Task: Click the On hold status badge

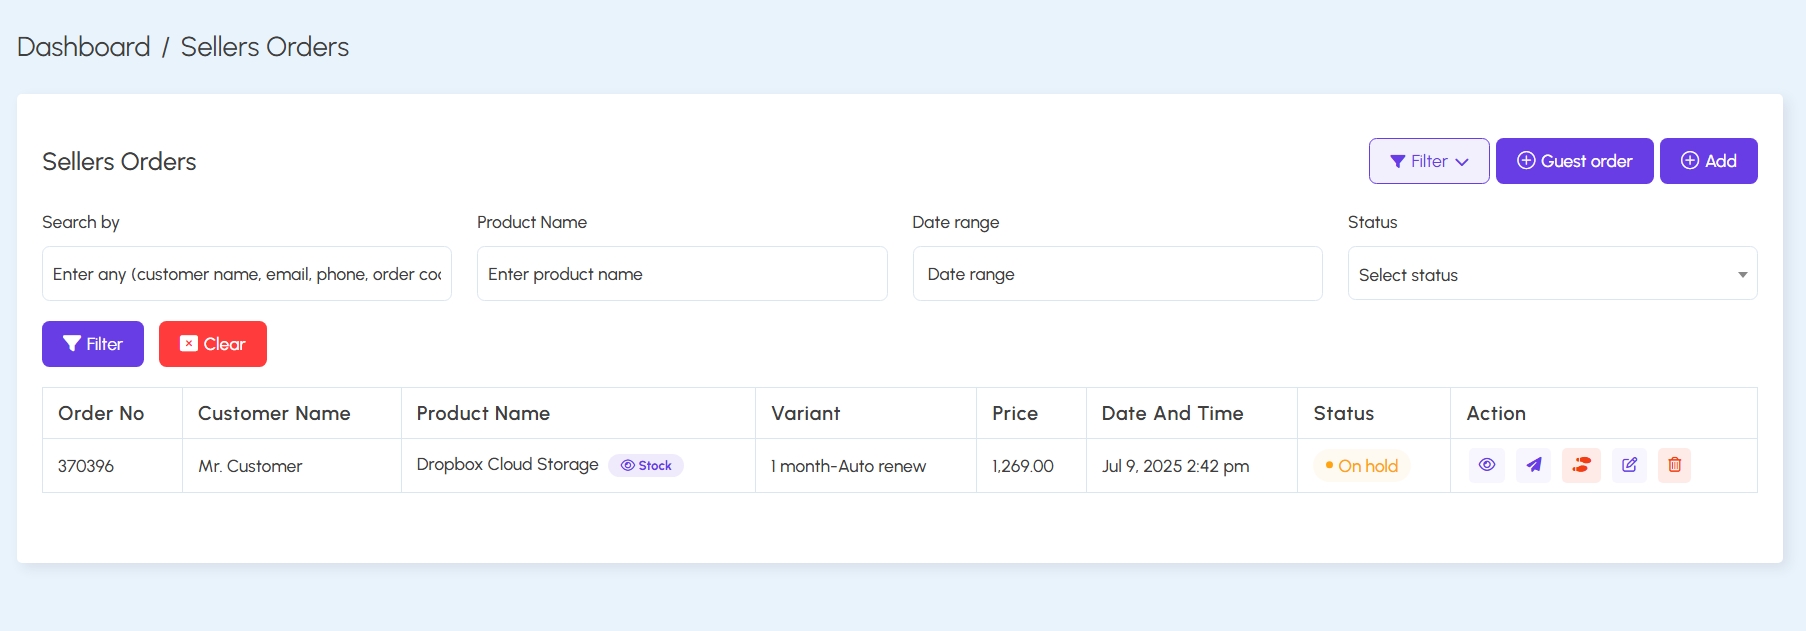Action: [x=1361, y=466]
